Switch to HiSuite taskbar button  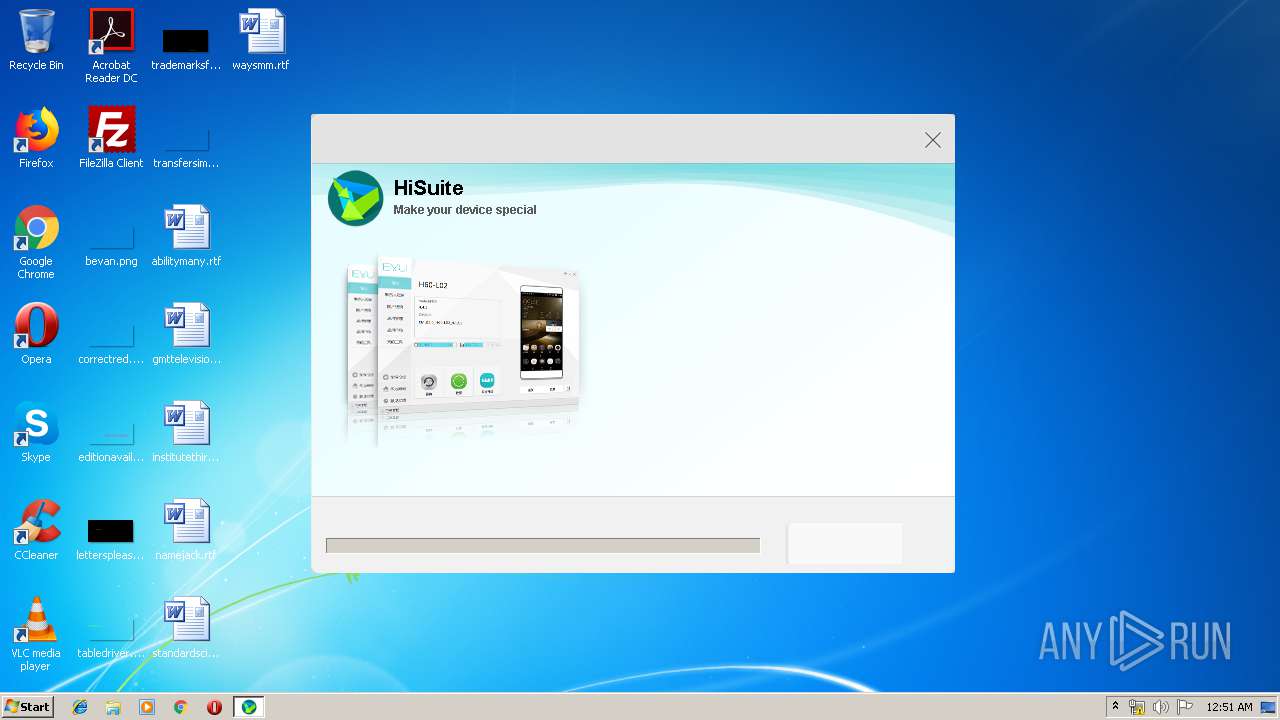(249, 707)
